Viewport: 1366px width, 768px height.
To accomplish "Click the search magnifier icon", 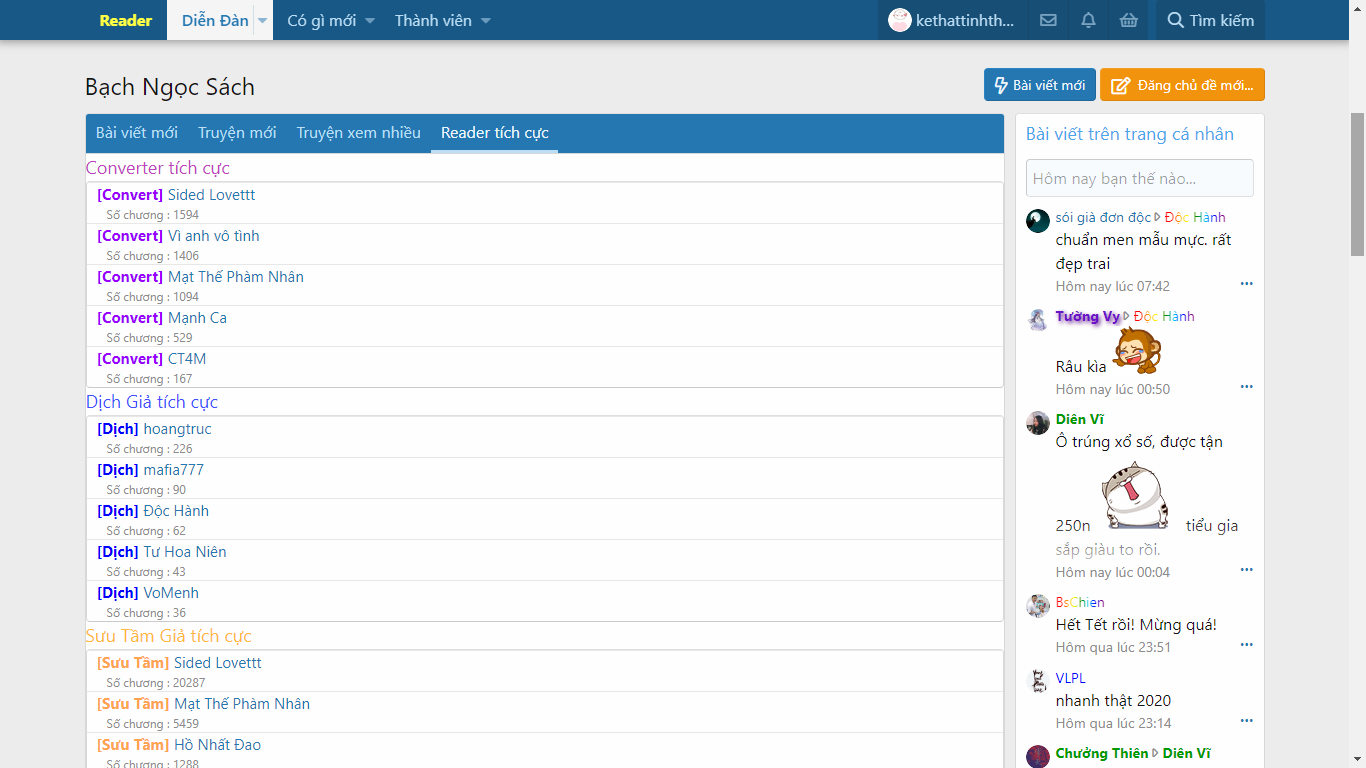I will [1175, 20].
